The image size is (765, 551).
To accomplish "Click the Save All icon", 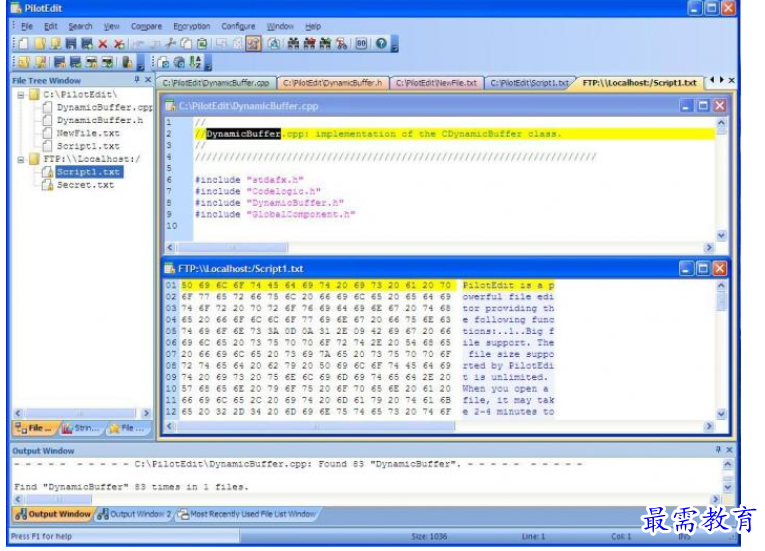I will 87,44.
